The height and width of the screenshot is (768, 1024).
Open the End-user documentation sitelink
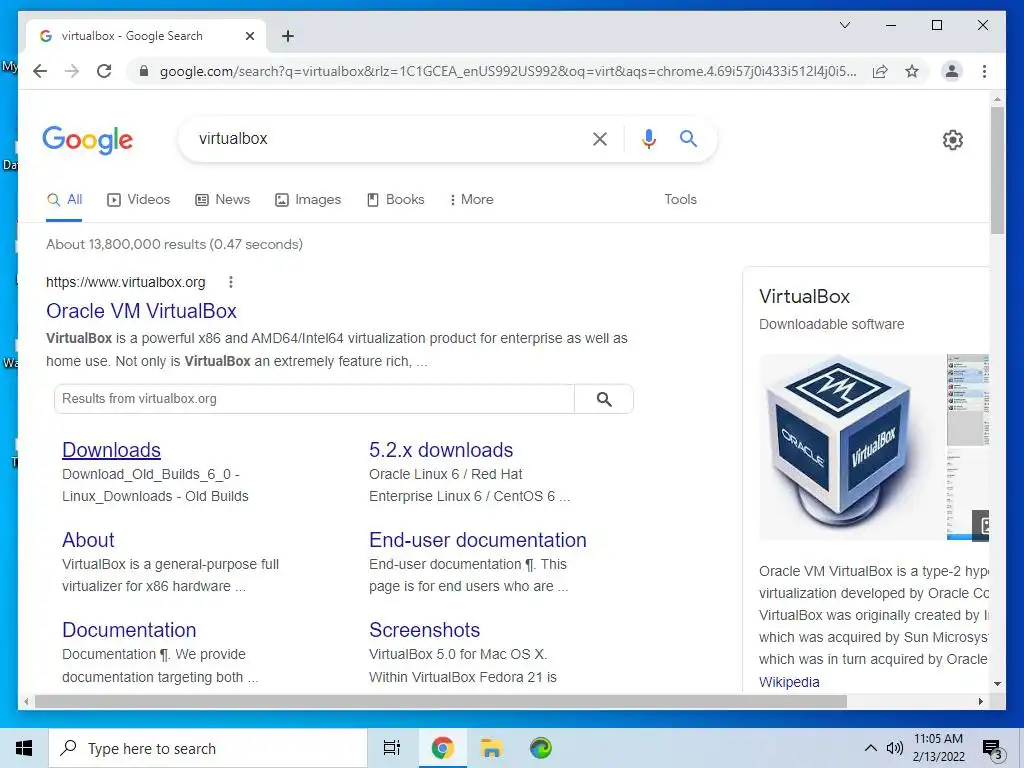477,540
